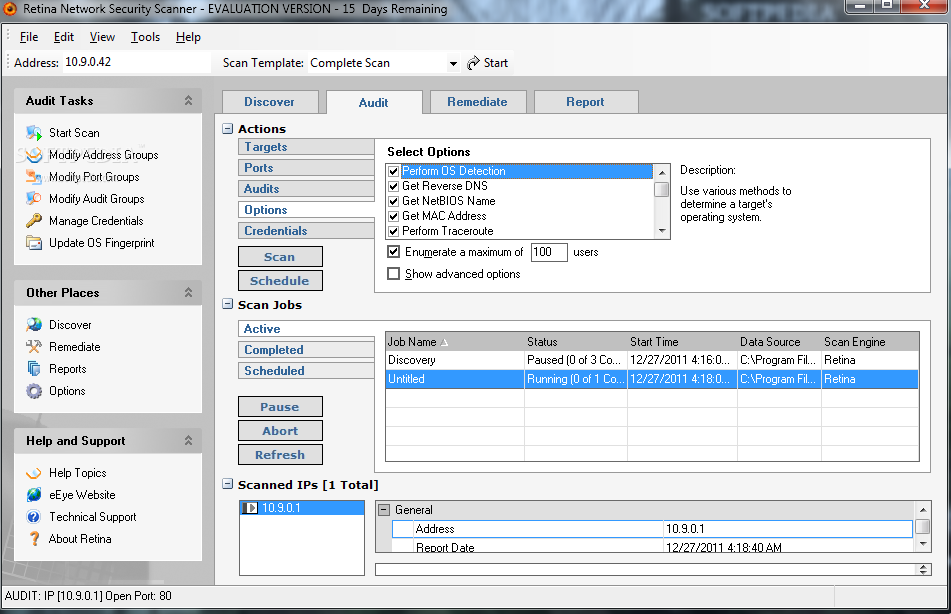Image resolution: width=951 pixels, height=614 pixels.
Task: Click the About Retina question mark icon
Action: tap(34, 539)
